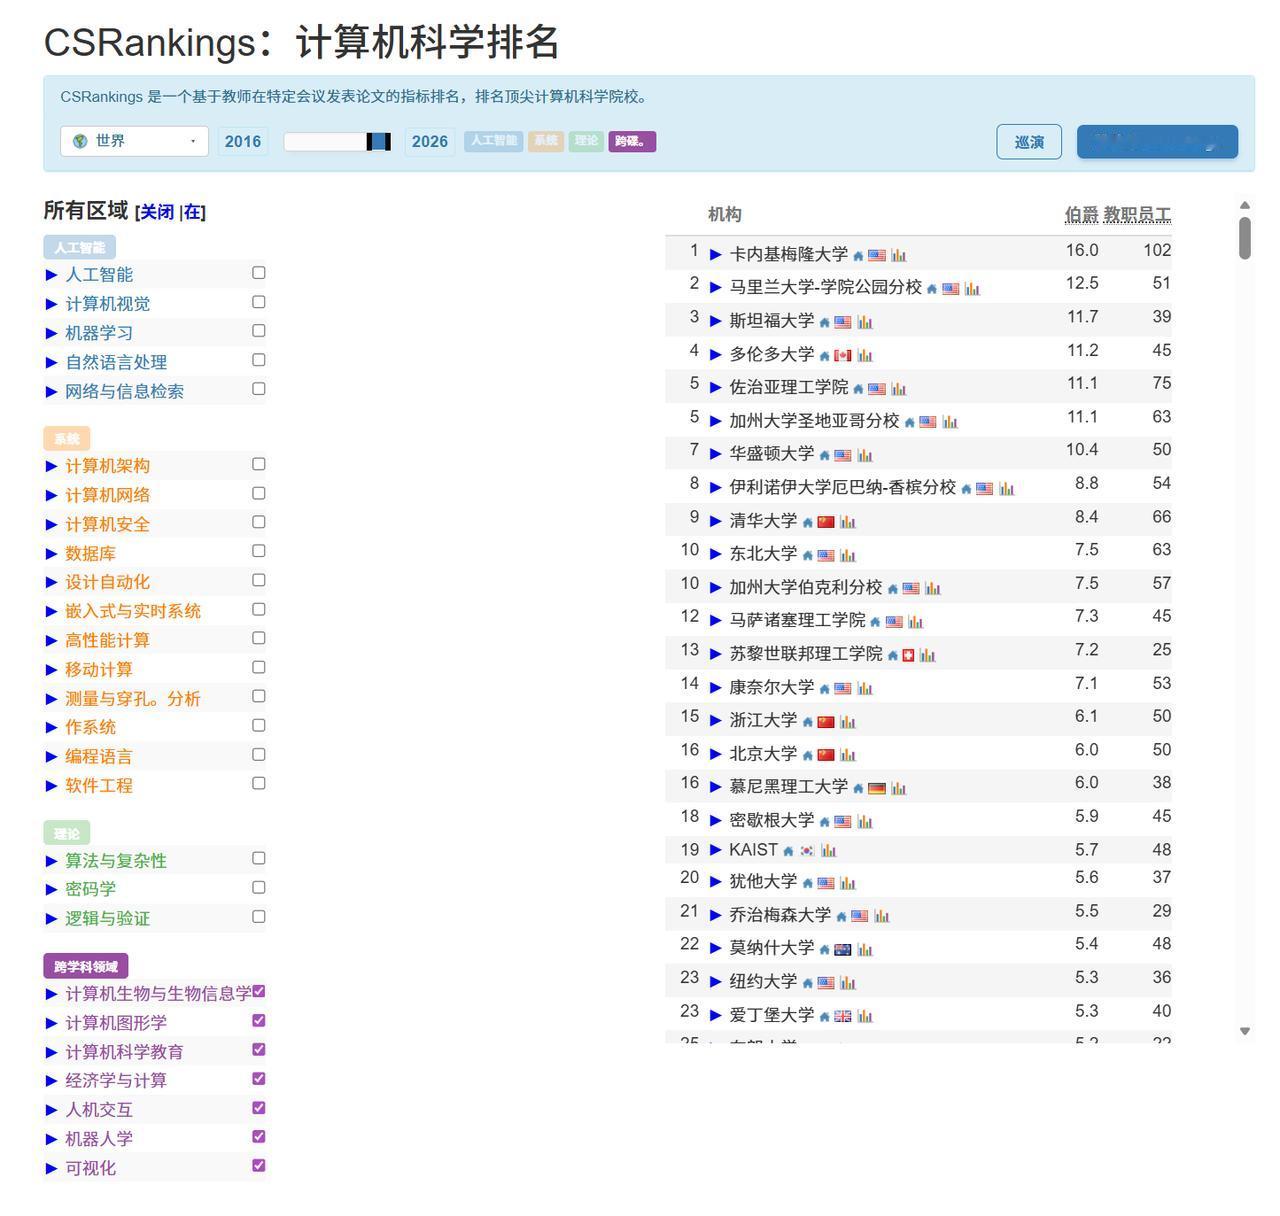The width and height of the screenshot is (1280, 1216).
Task: Click home icon for 莫纳什大学
Action: [x=824, y=949]
